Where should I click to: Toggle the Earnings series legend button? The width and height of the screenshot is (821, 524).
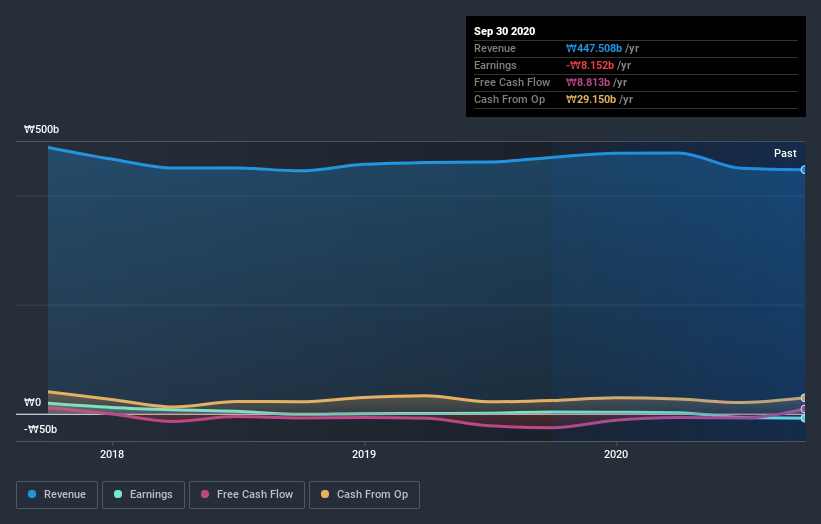143,495
